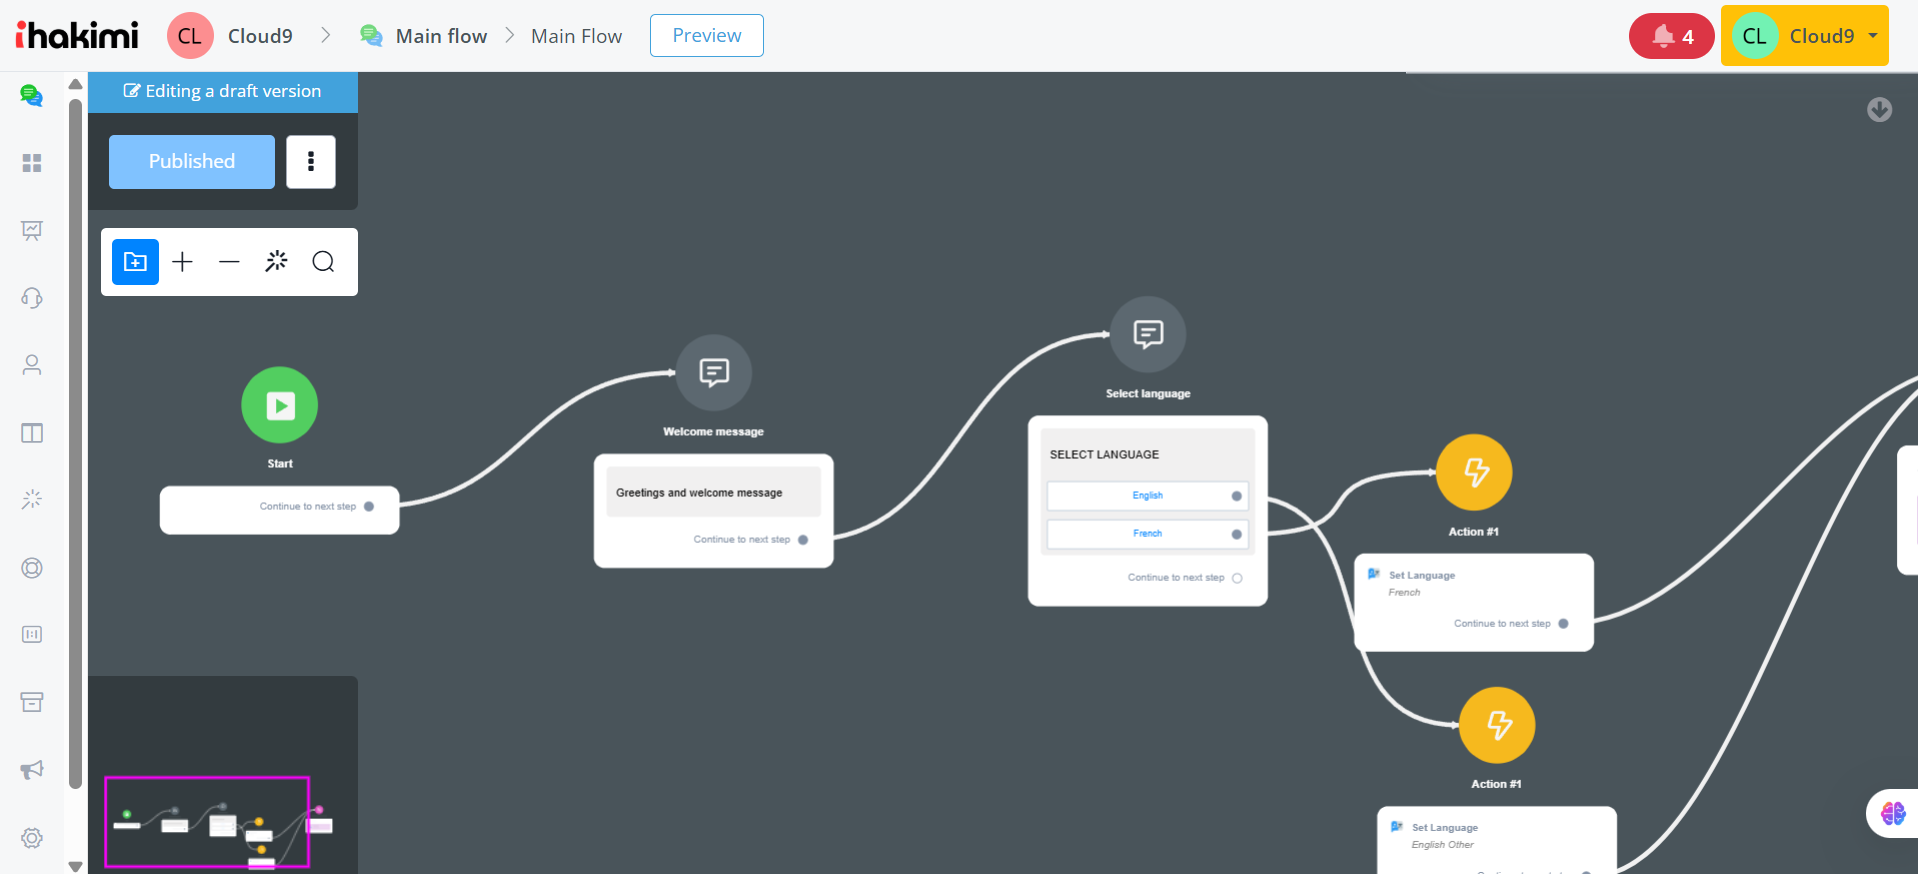
Task: Click the ihakimi logo
Action: coord(77,35)
